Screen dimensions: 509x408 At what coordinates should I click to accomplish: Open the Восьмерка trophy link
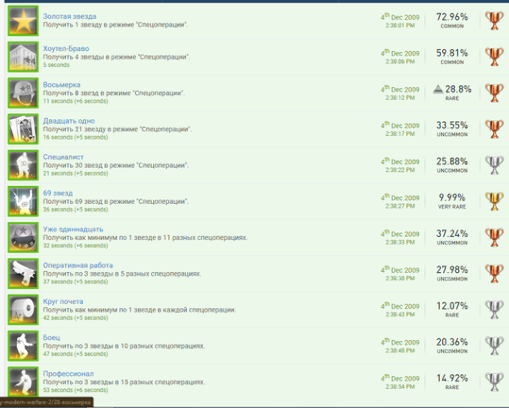[61, 85]
